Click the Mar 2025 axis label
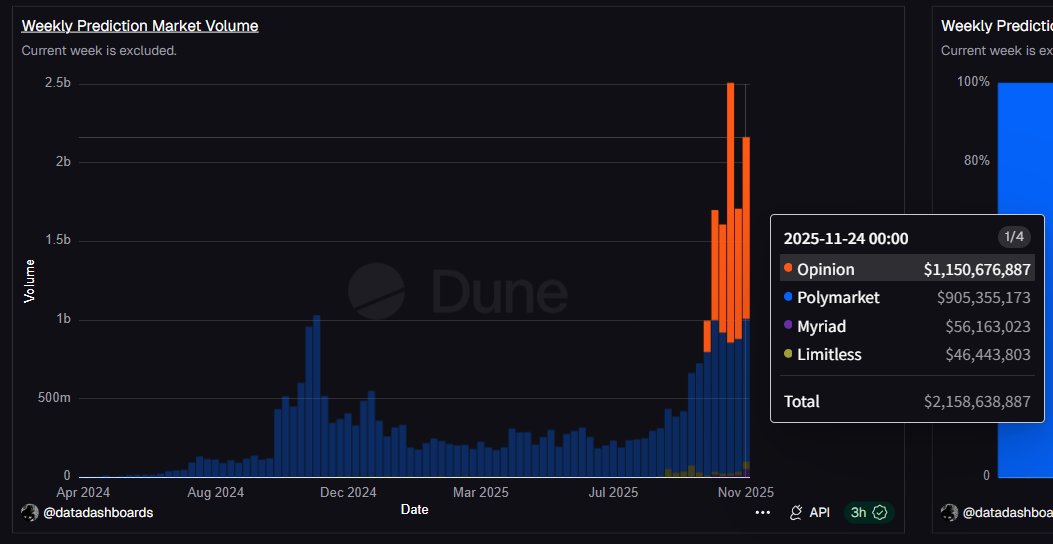This screenshot has height=544, width=1053. click(x=481, y=493)
